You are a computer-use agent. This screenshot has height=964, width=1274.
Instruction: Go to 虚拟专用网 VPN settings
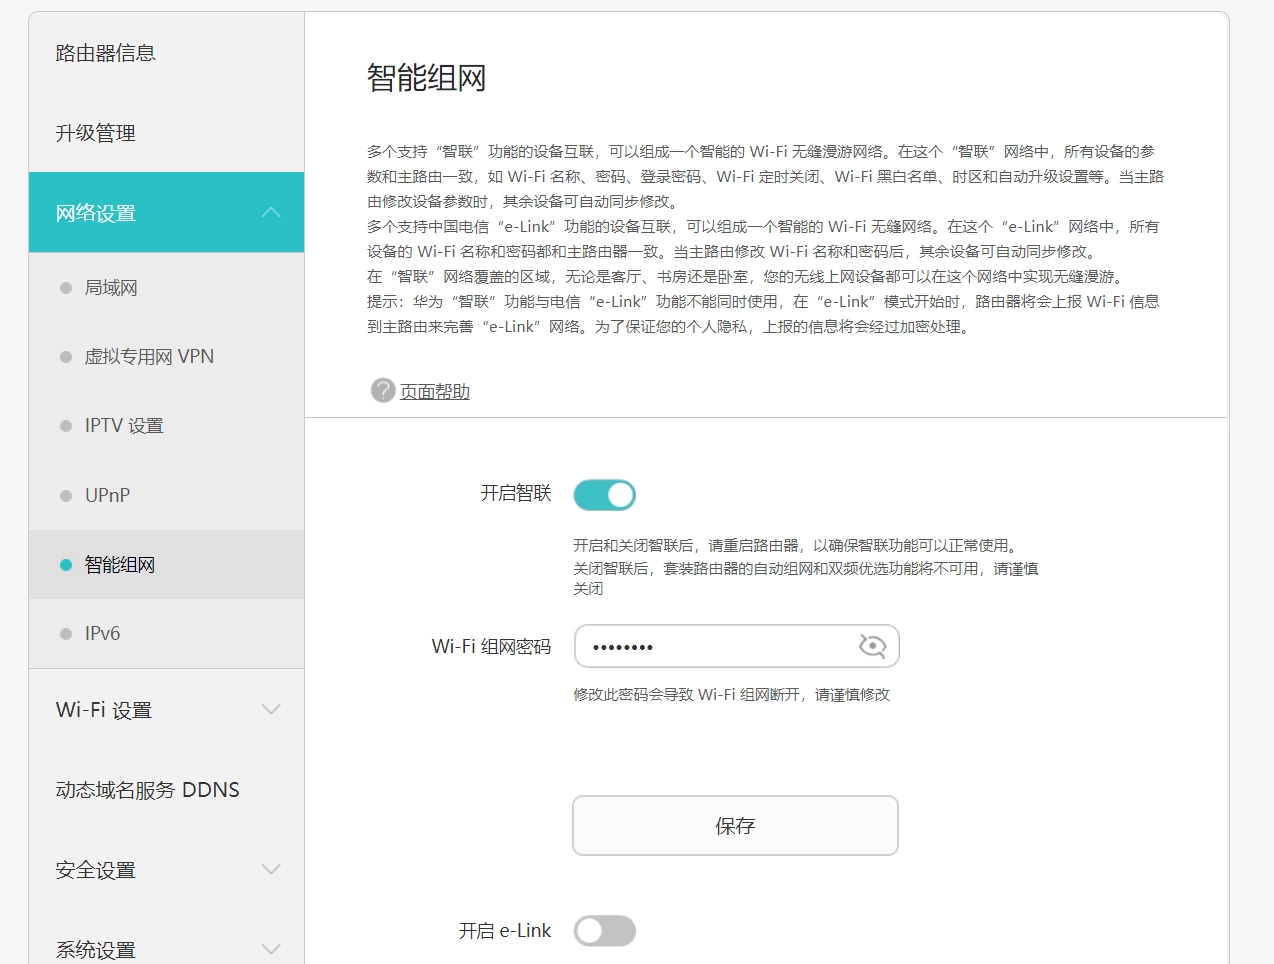tap(149, 357)
